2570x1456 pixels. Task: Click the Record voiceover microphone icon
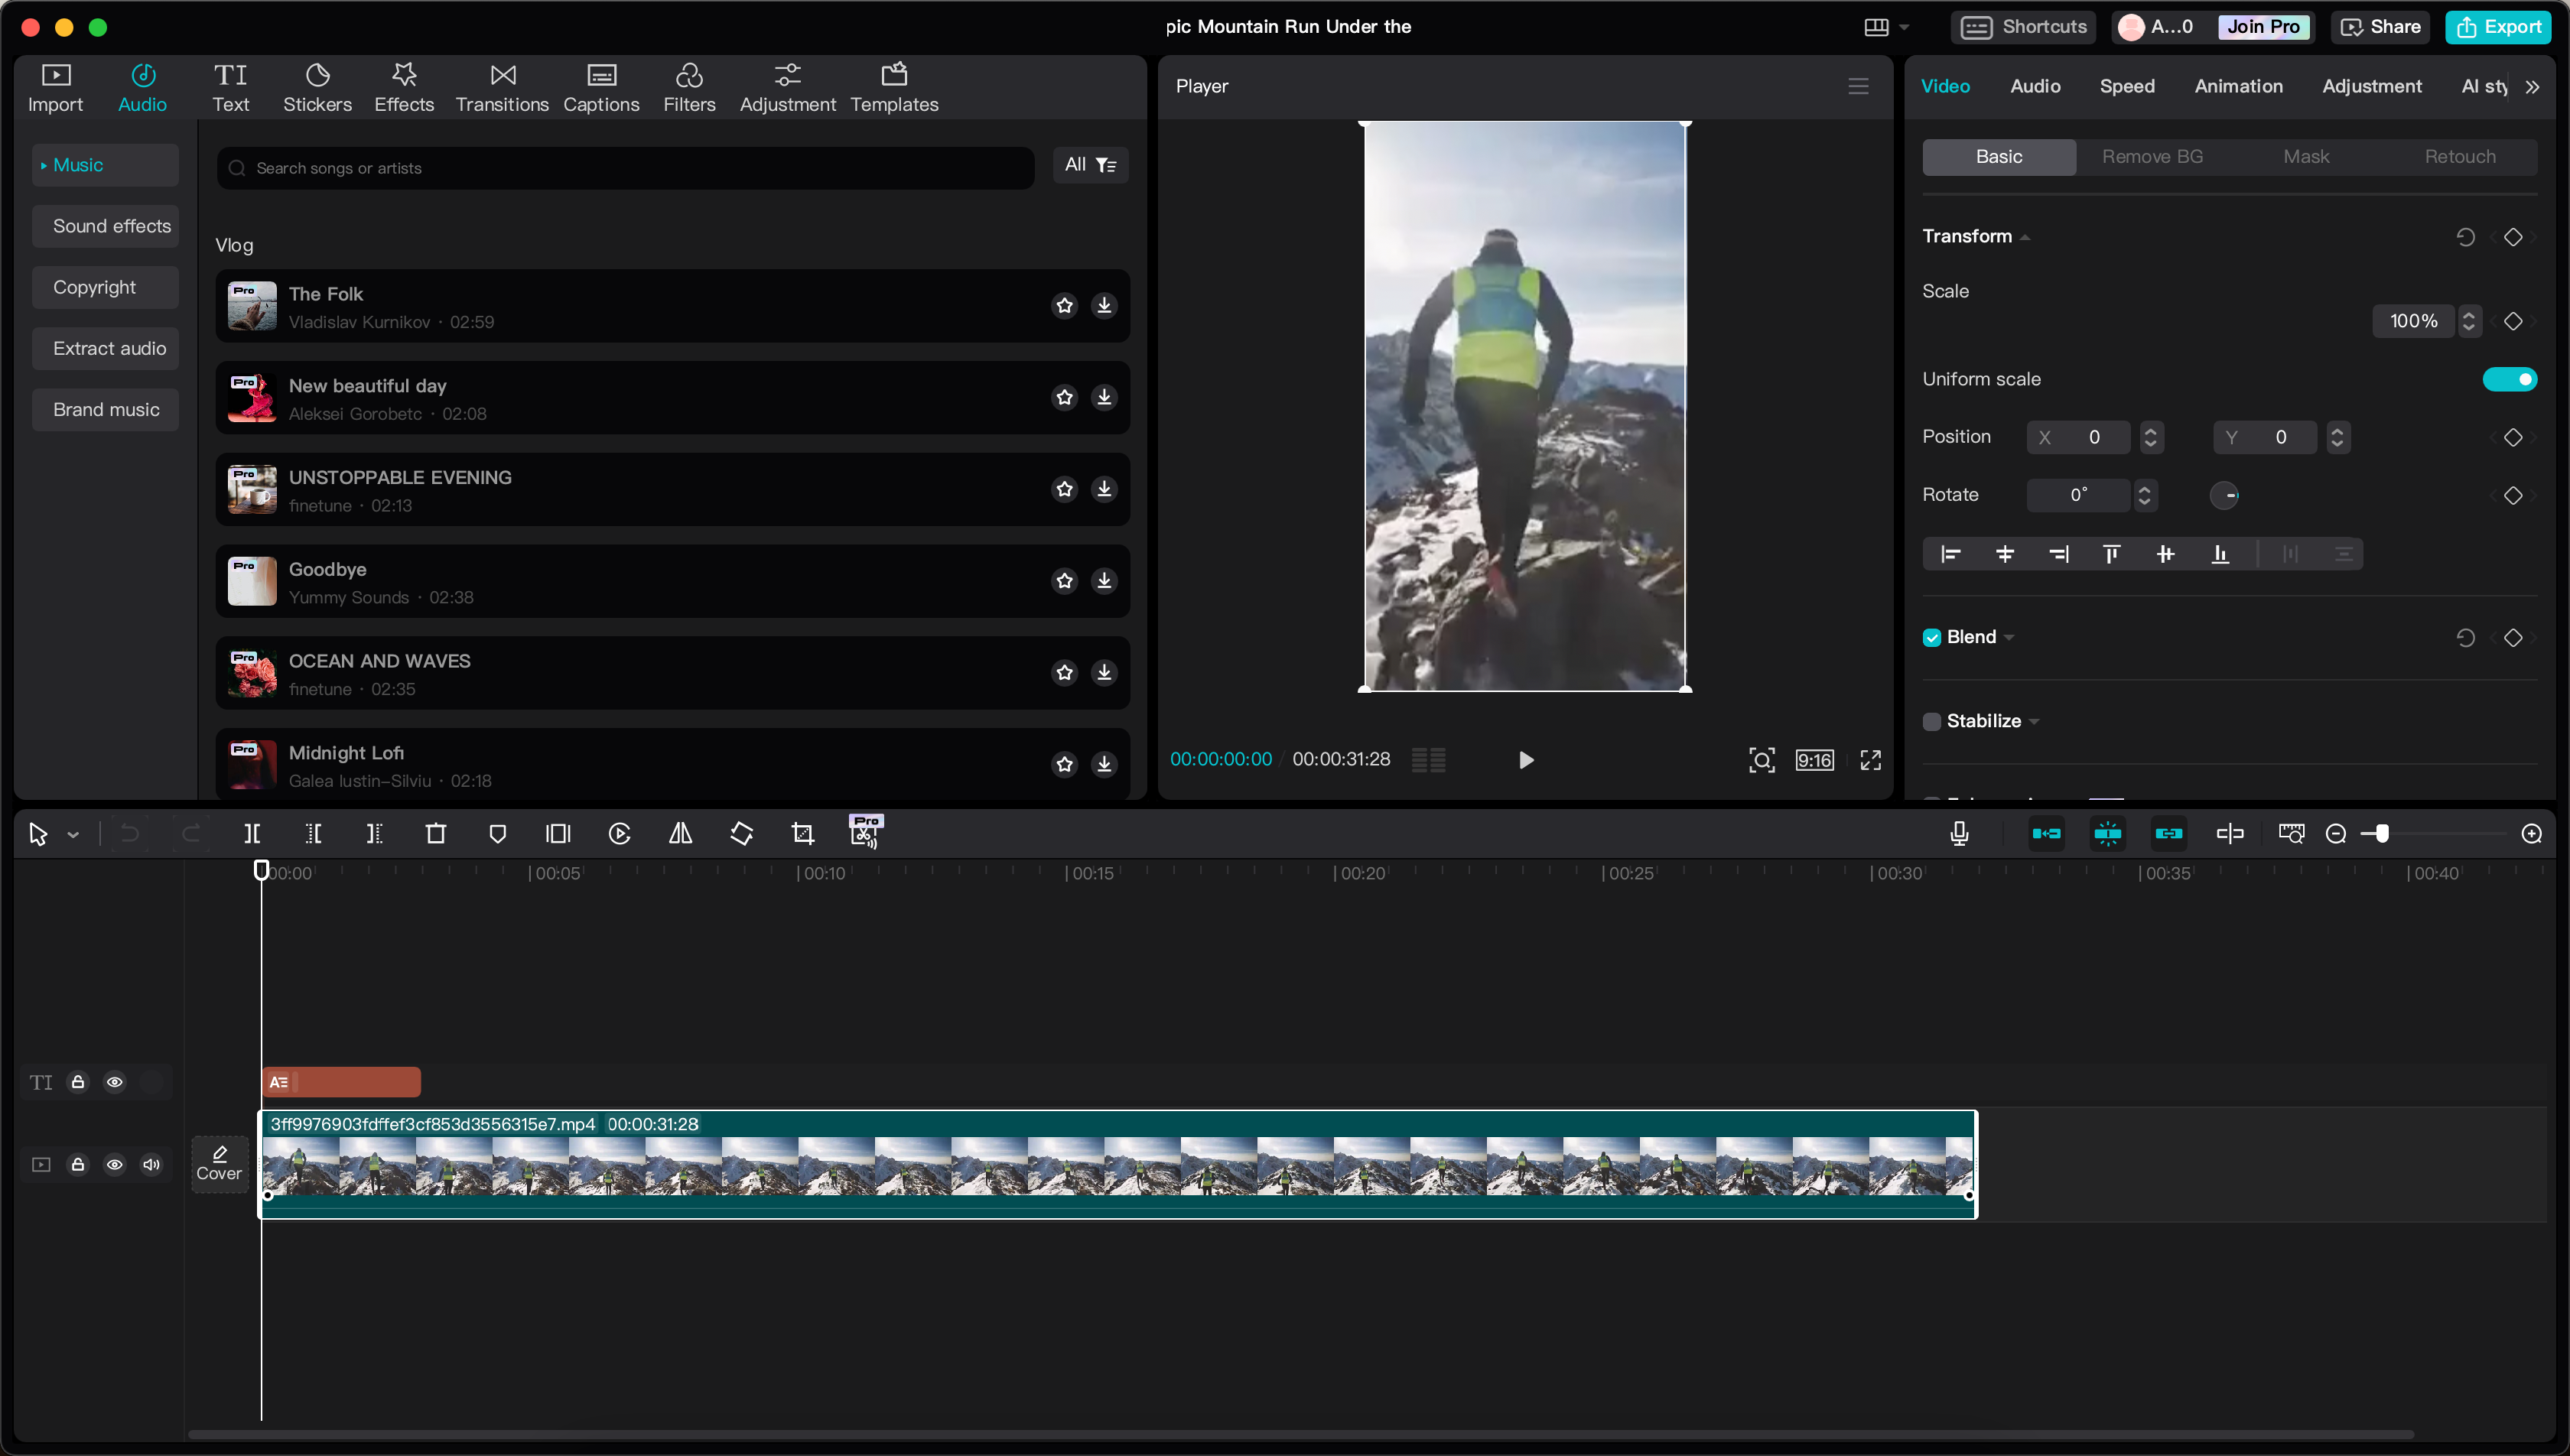click(1958, 833)
